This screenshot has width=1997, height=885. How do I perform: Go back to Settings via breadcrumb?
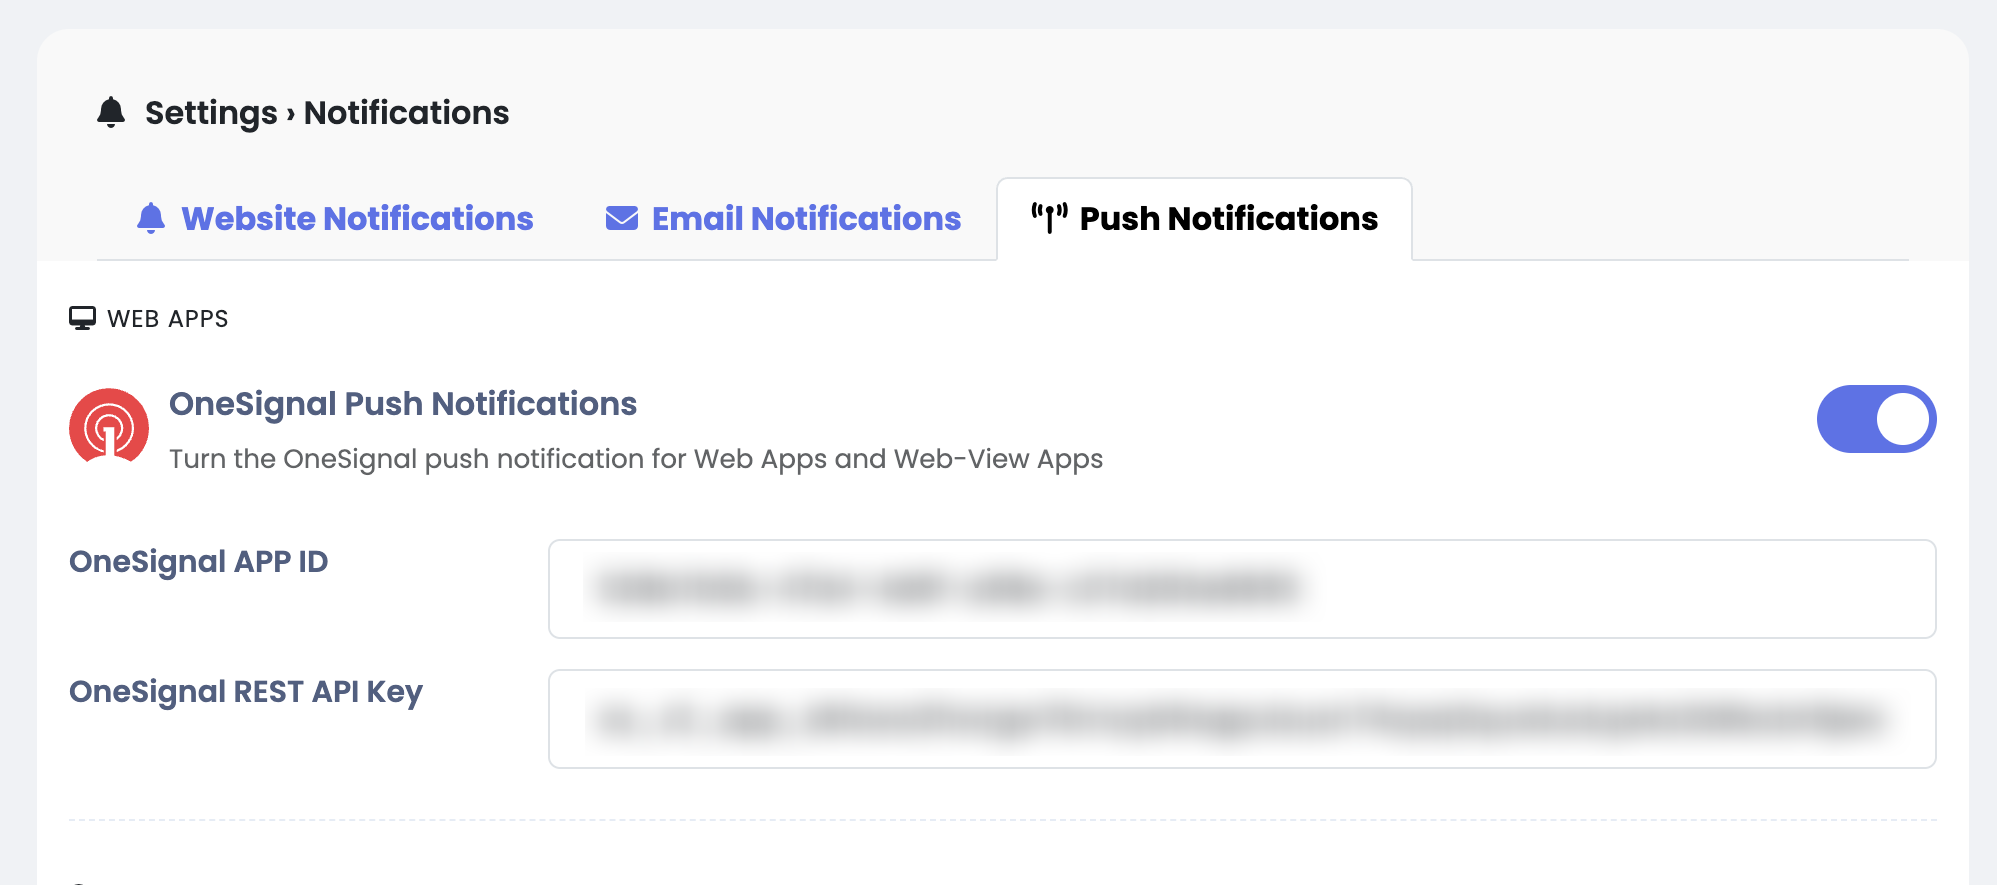click(x=211, y=113)
